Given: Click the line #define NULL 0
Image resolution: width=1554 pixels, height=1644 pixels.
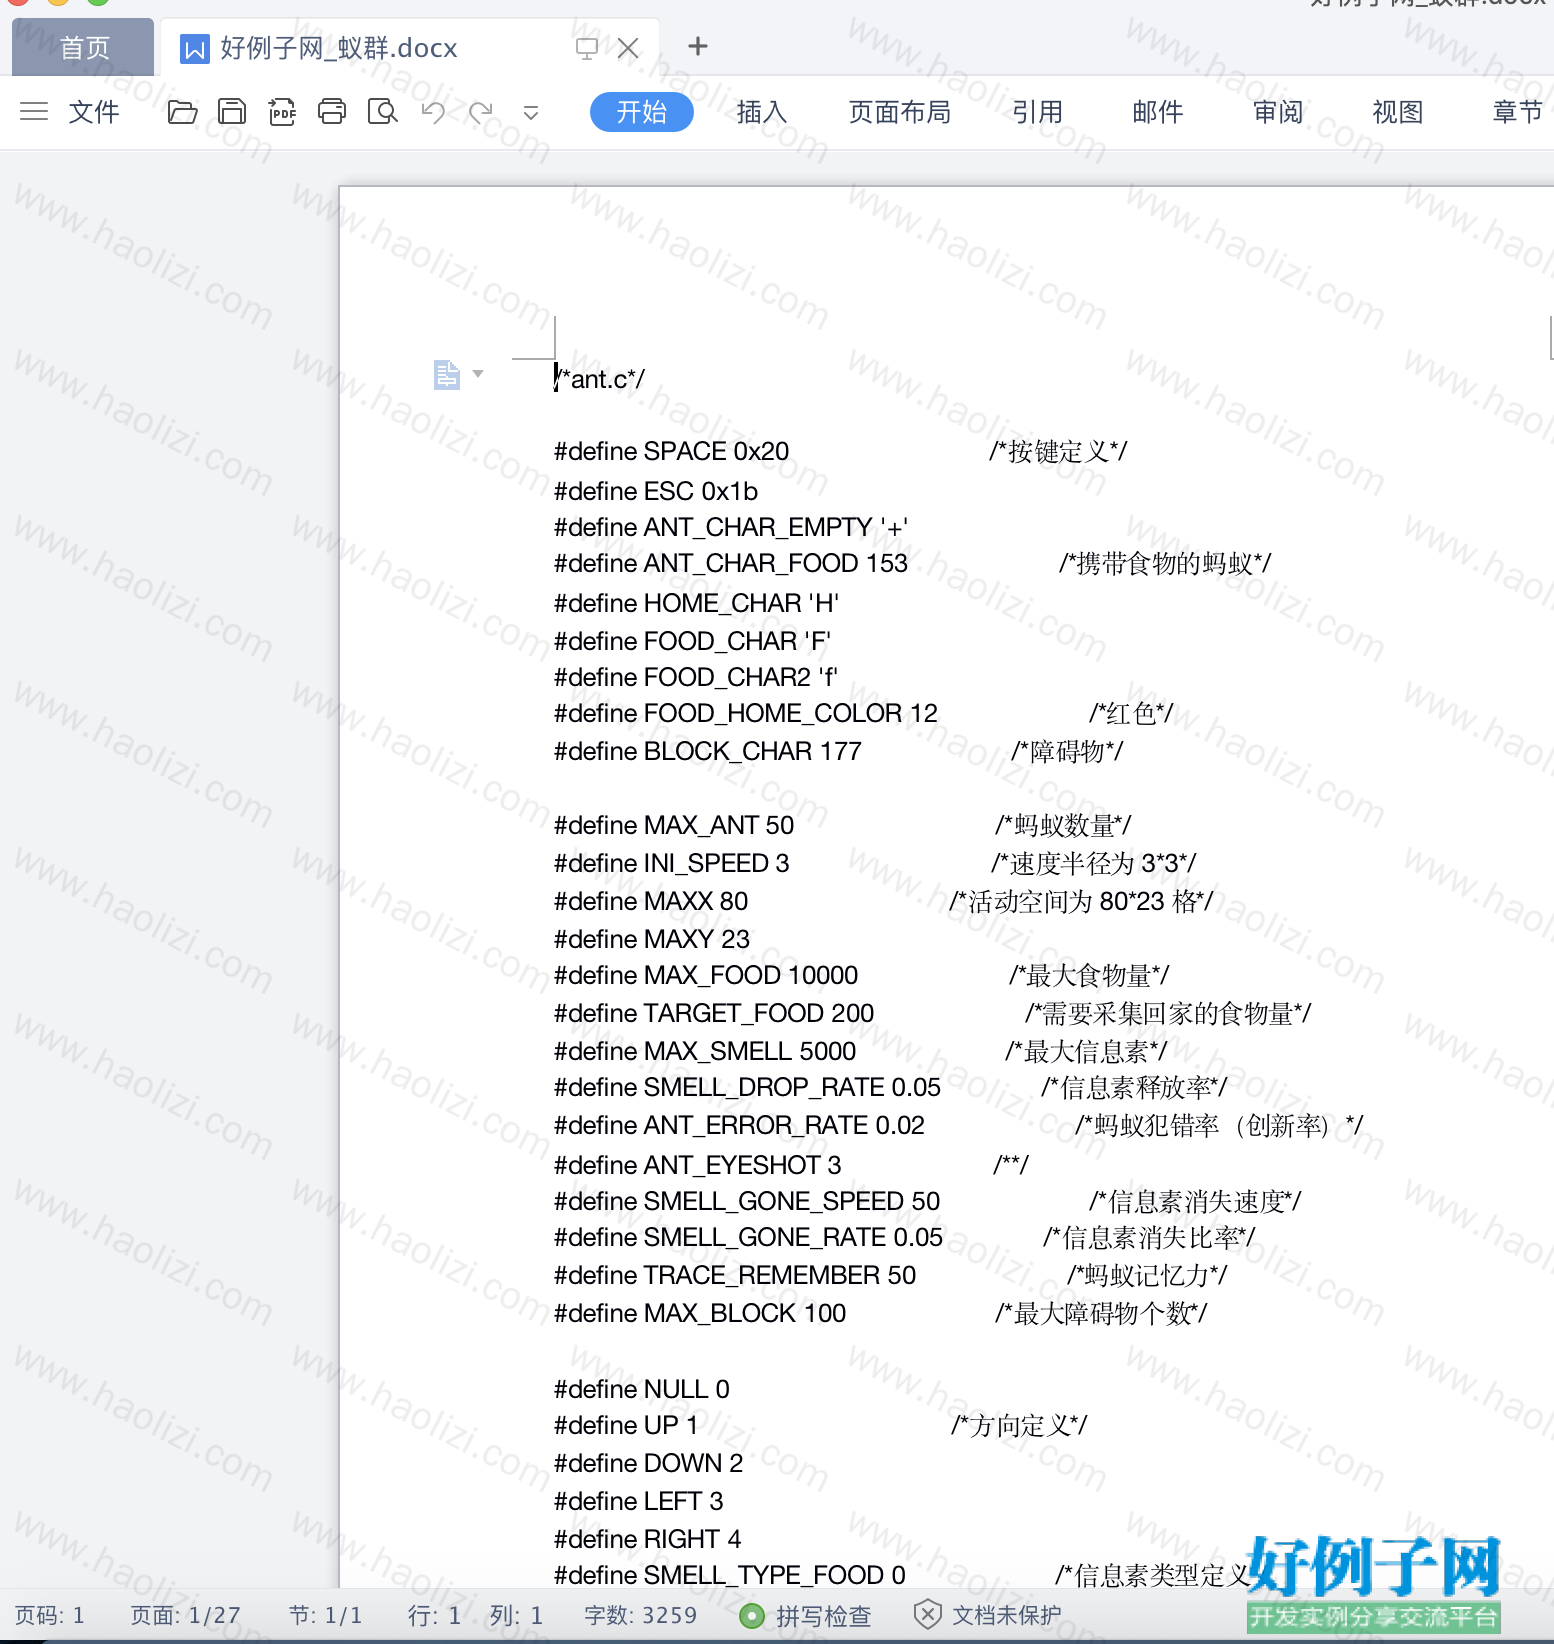Looking at the screenshot, I should (642, 1389).
